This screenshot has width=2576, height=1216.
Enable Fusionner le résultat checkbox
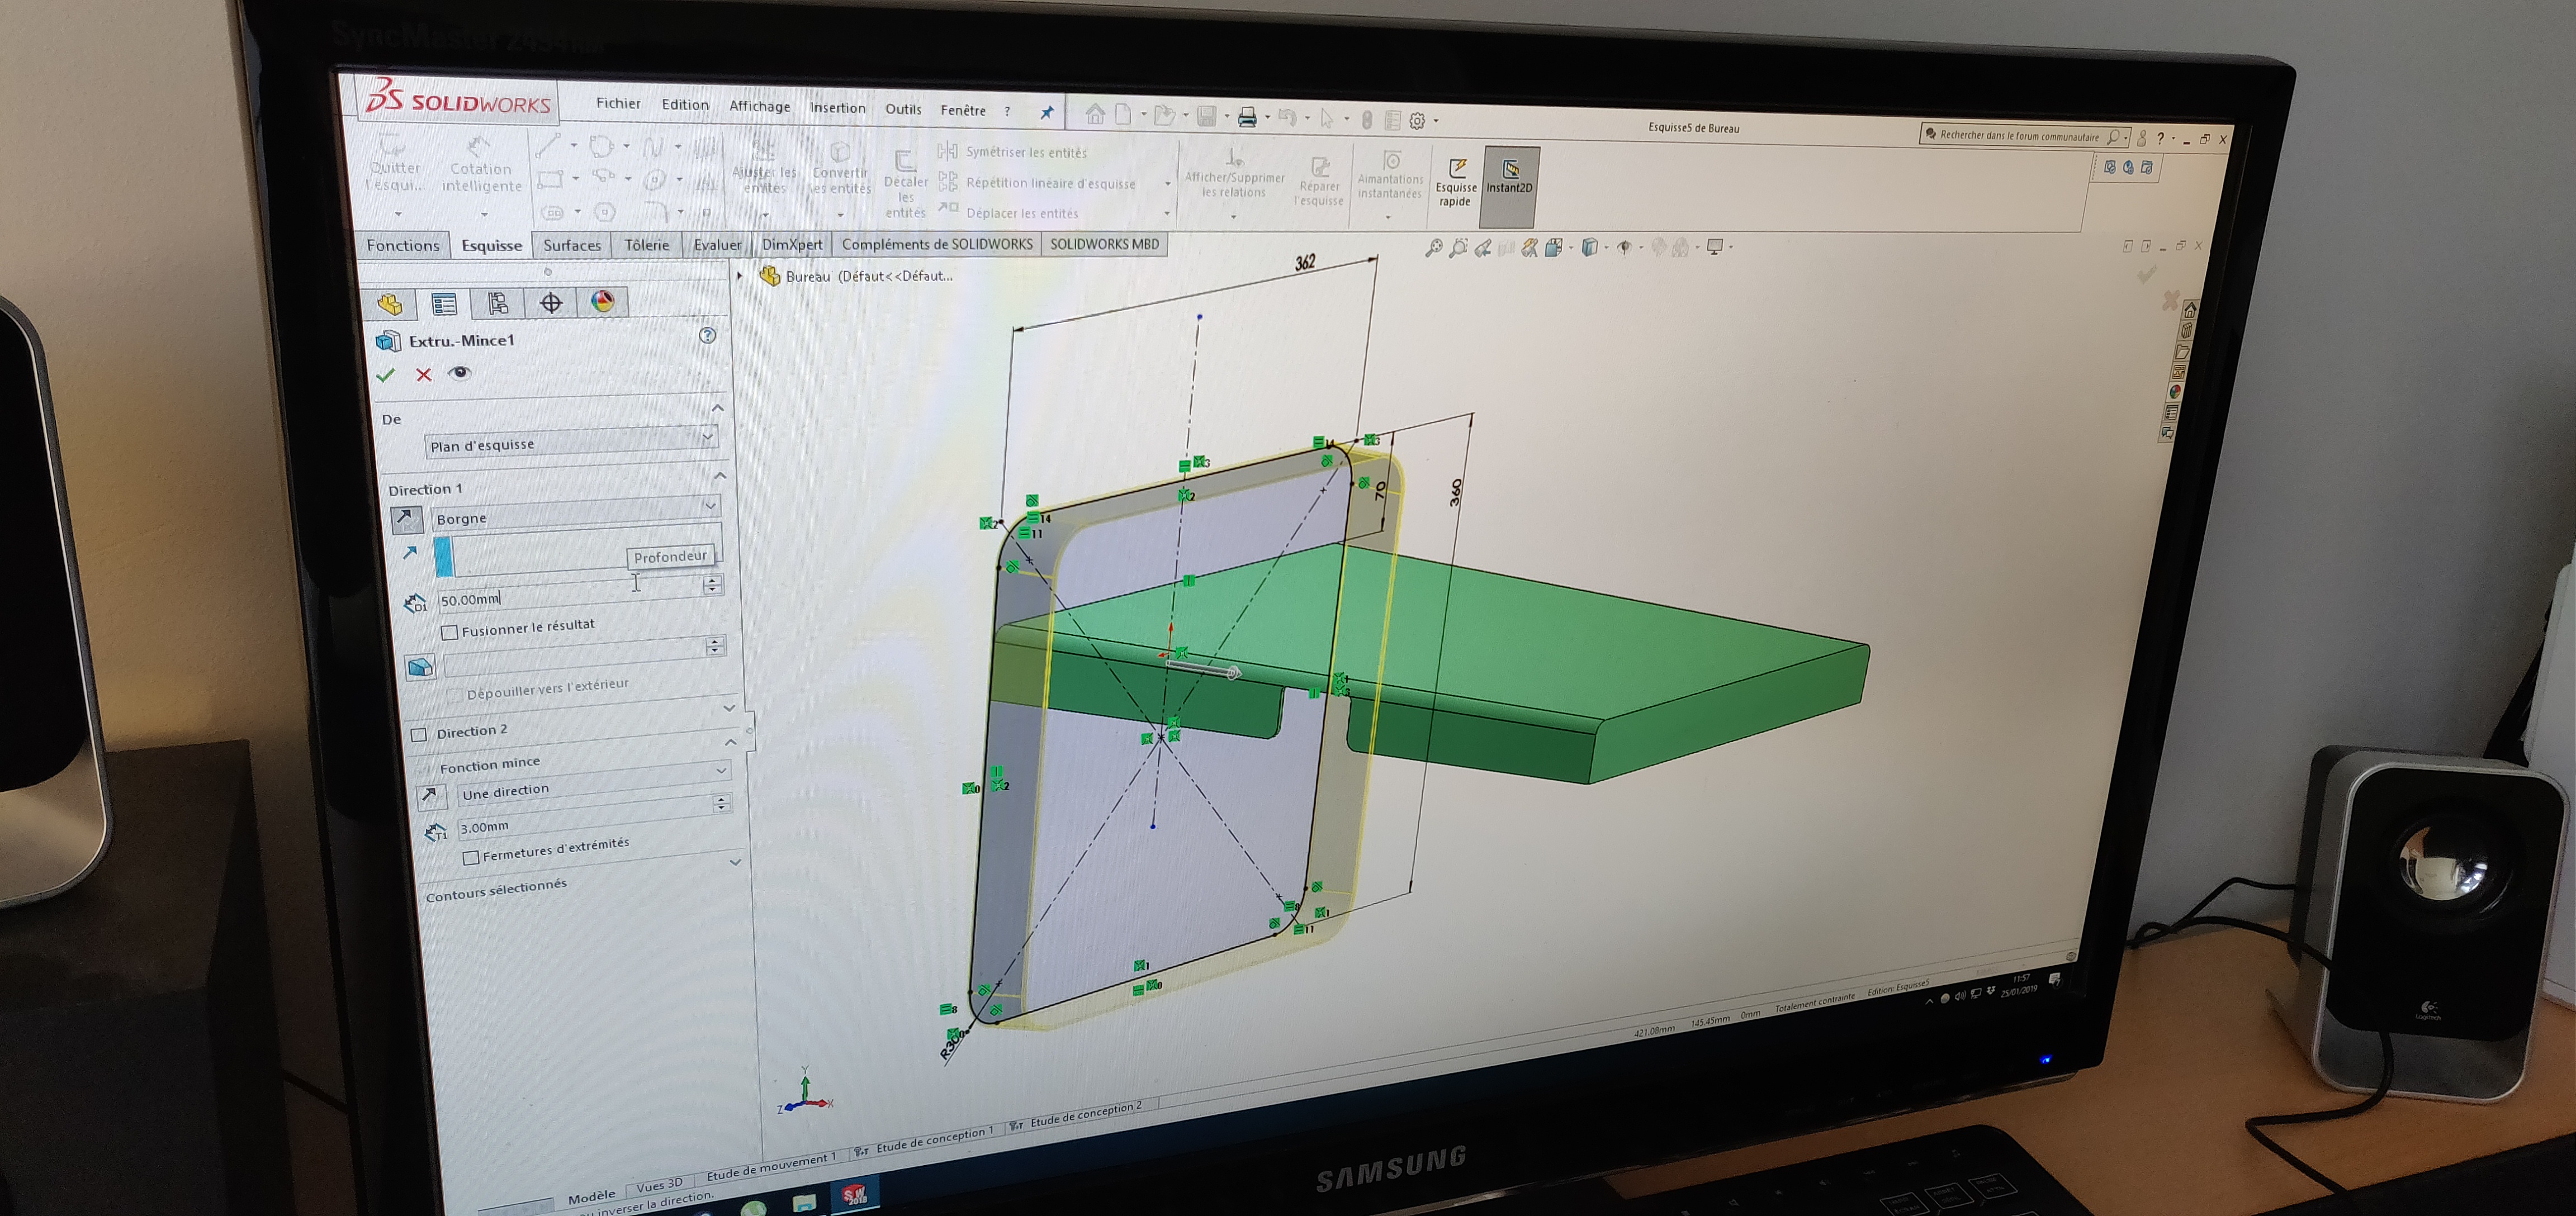coord(450,632)
